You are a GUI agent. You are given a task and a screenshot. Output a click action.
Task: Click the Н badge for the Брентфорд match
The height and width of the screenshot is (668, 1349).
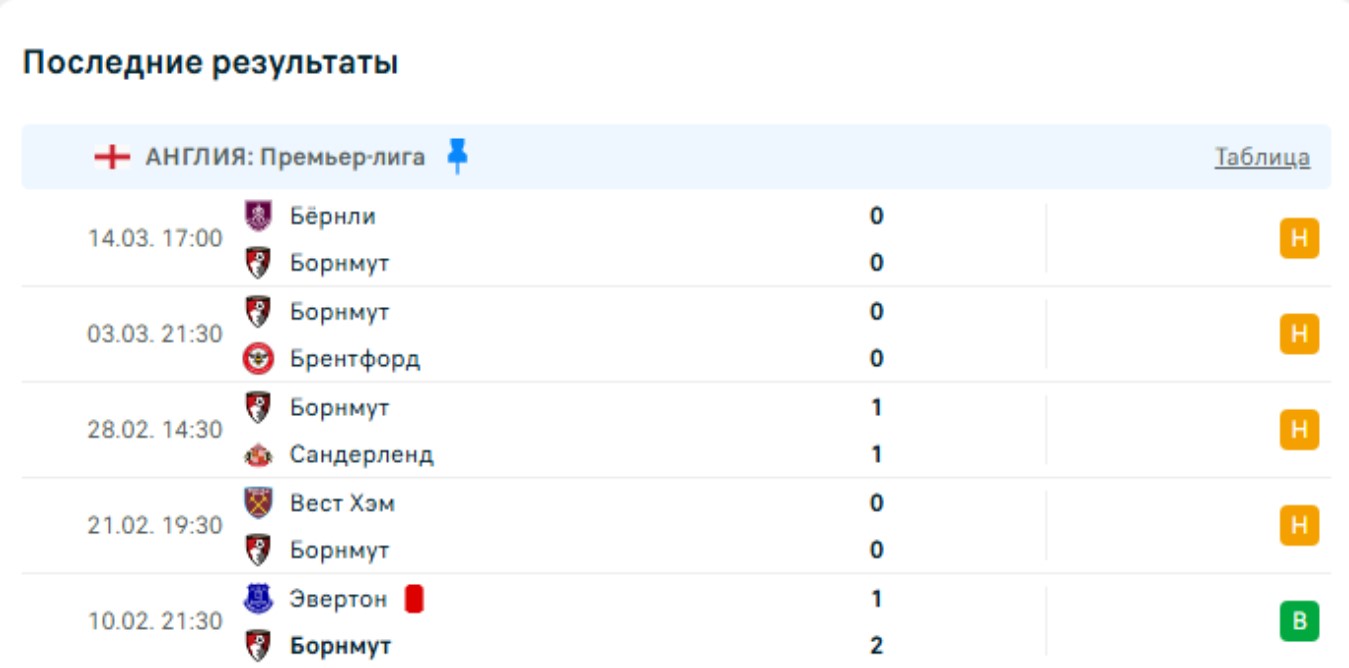[1299, 334]
